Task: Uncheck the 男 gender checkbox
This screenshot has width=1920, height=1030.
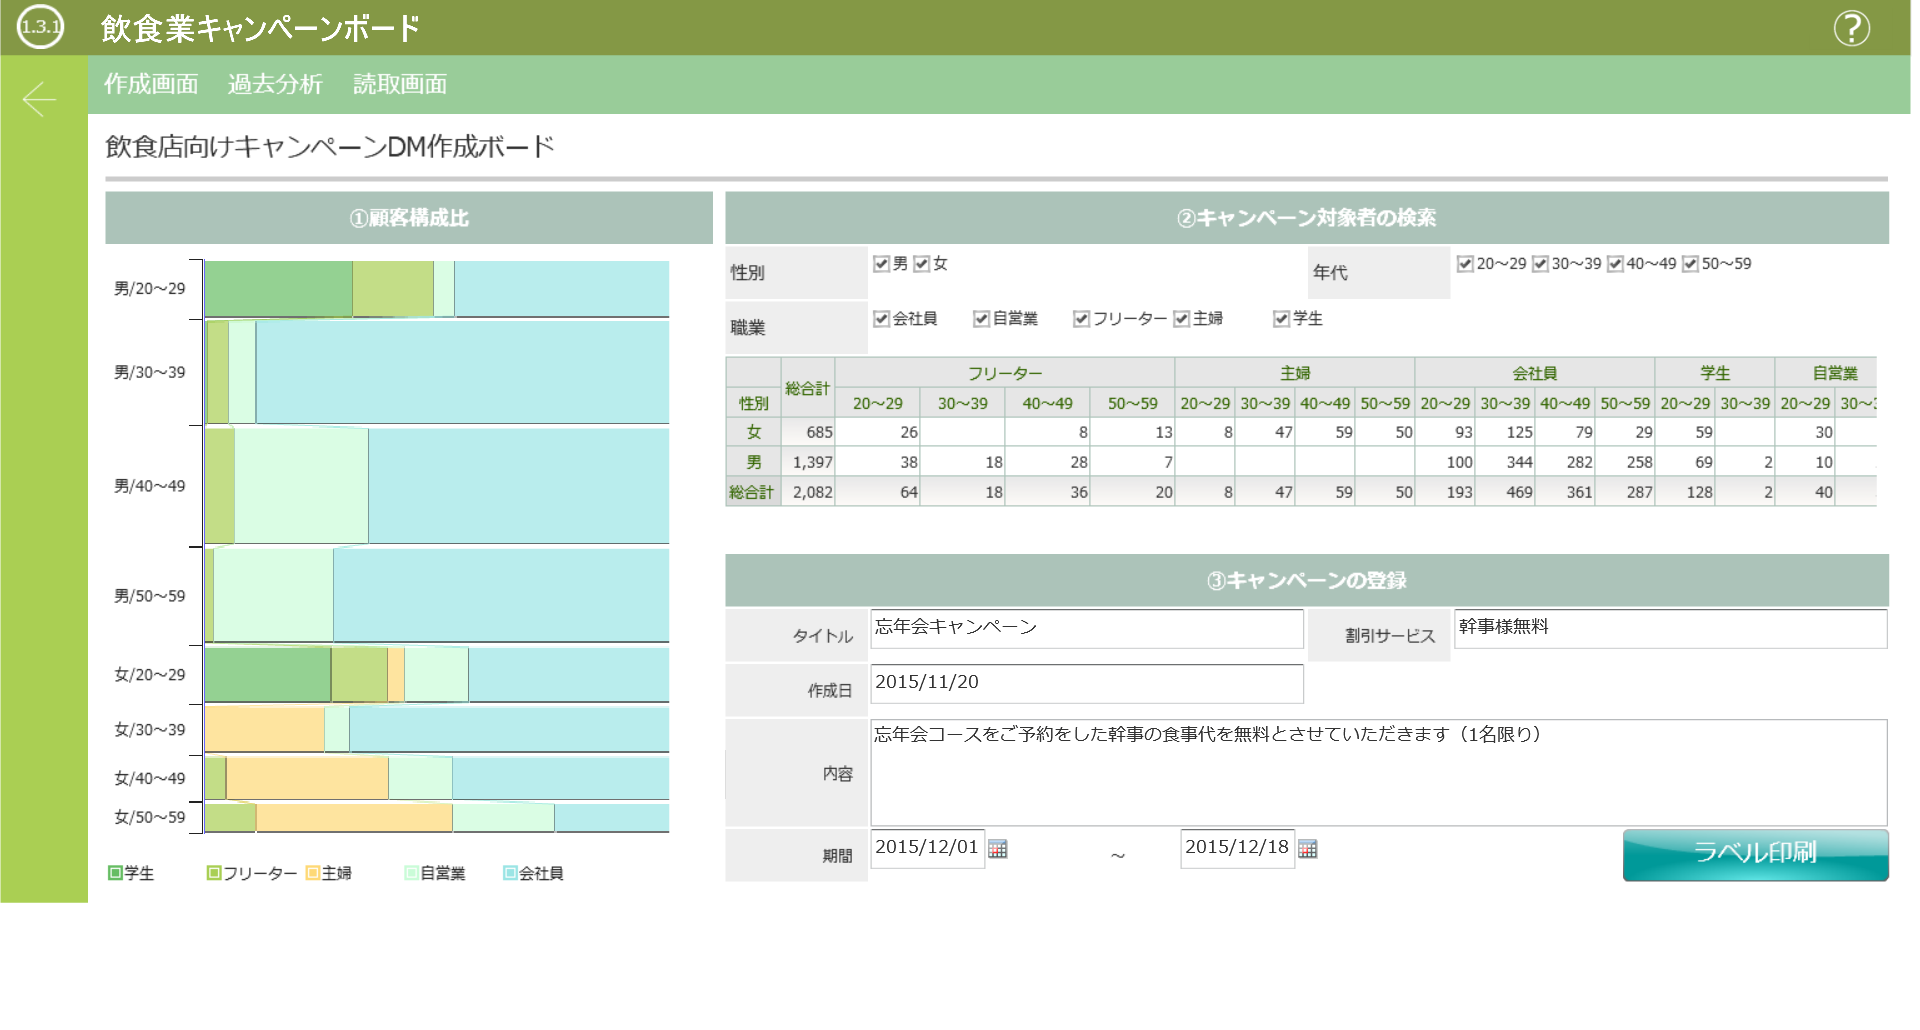Action: click(881, 264)
